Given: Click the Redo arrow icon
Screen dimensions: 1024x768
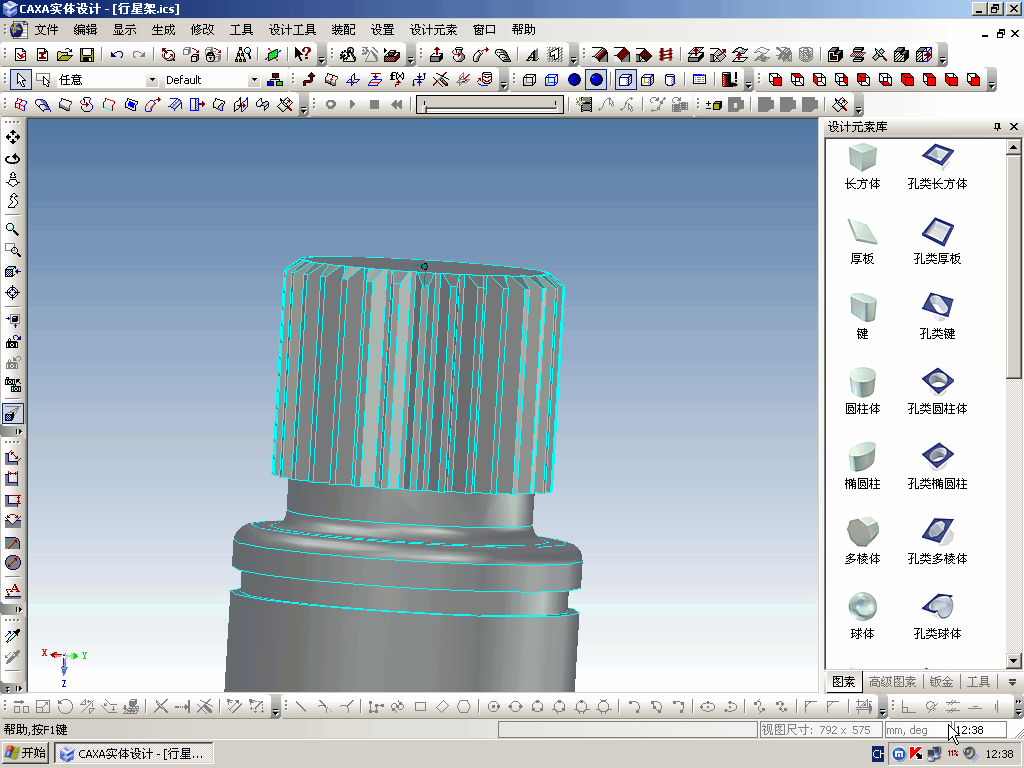Looking at the screenshot, I should (139, 55).
